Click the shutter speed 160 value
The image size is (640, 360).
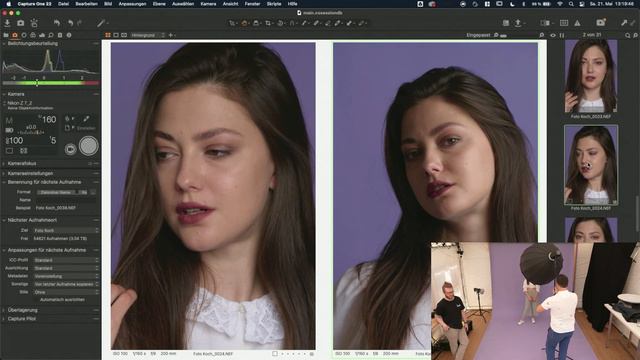click(48, 120)
